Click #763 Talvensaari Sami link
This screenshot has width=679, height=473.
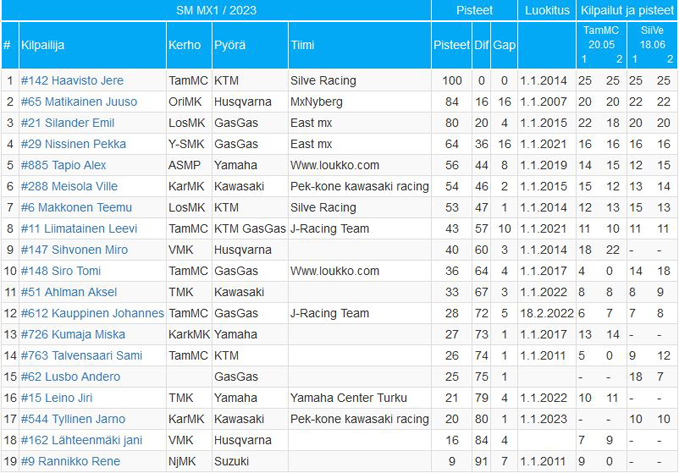(x=81, y=356)
